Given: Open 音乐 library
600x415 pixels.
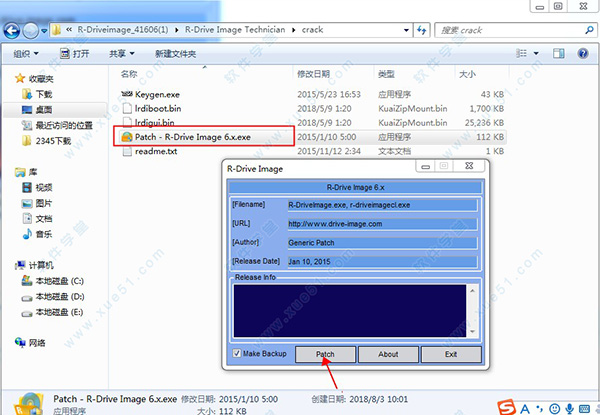Looking at the screenshot, I should pos(44,234).
